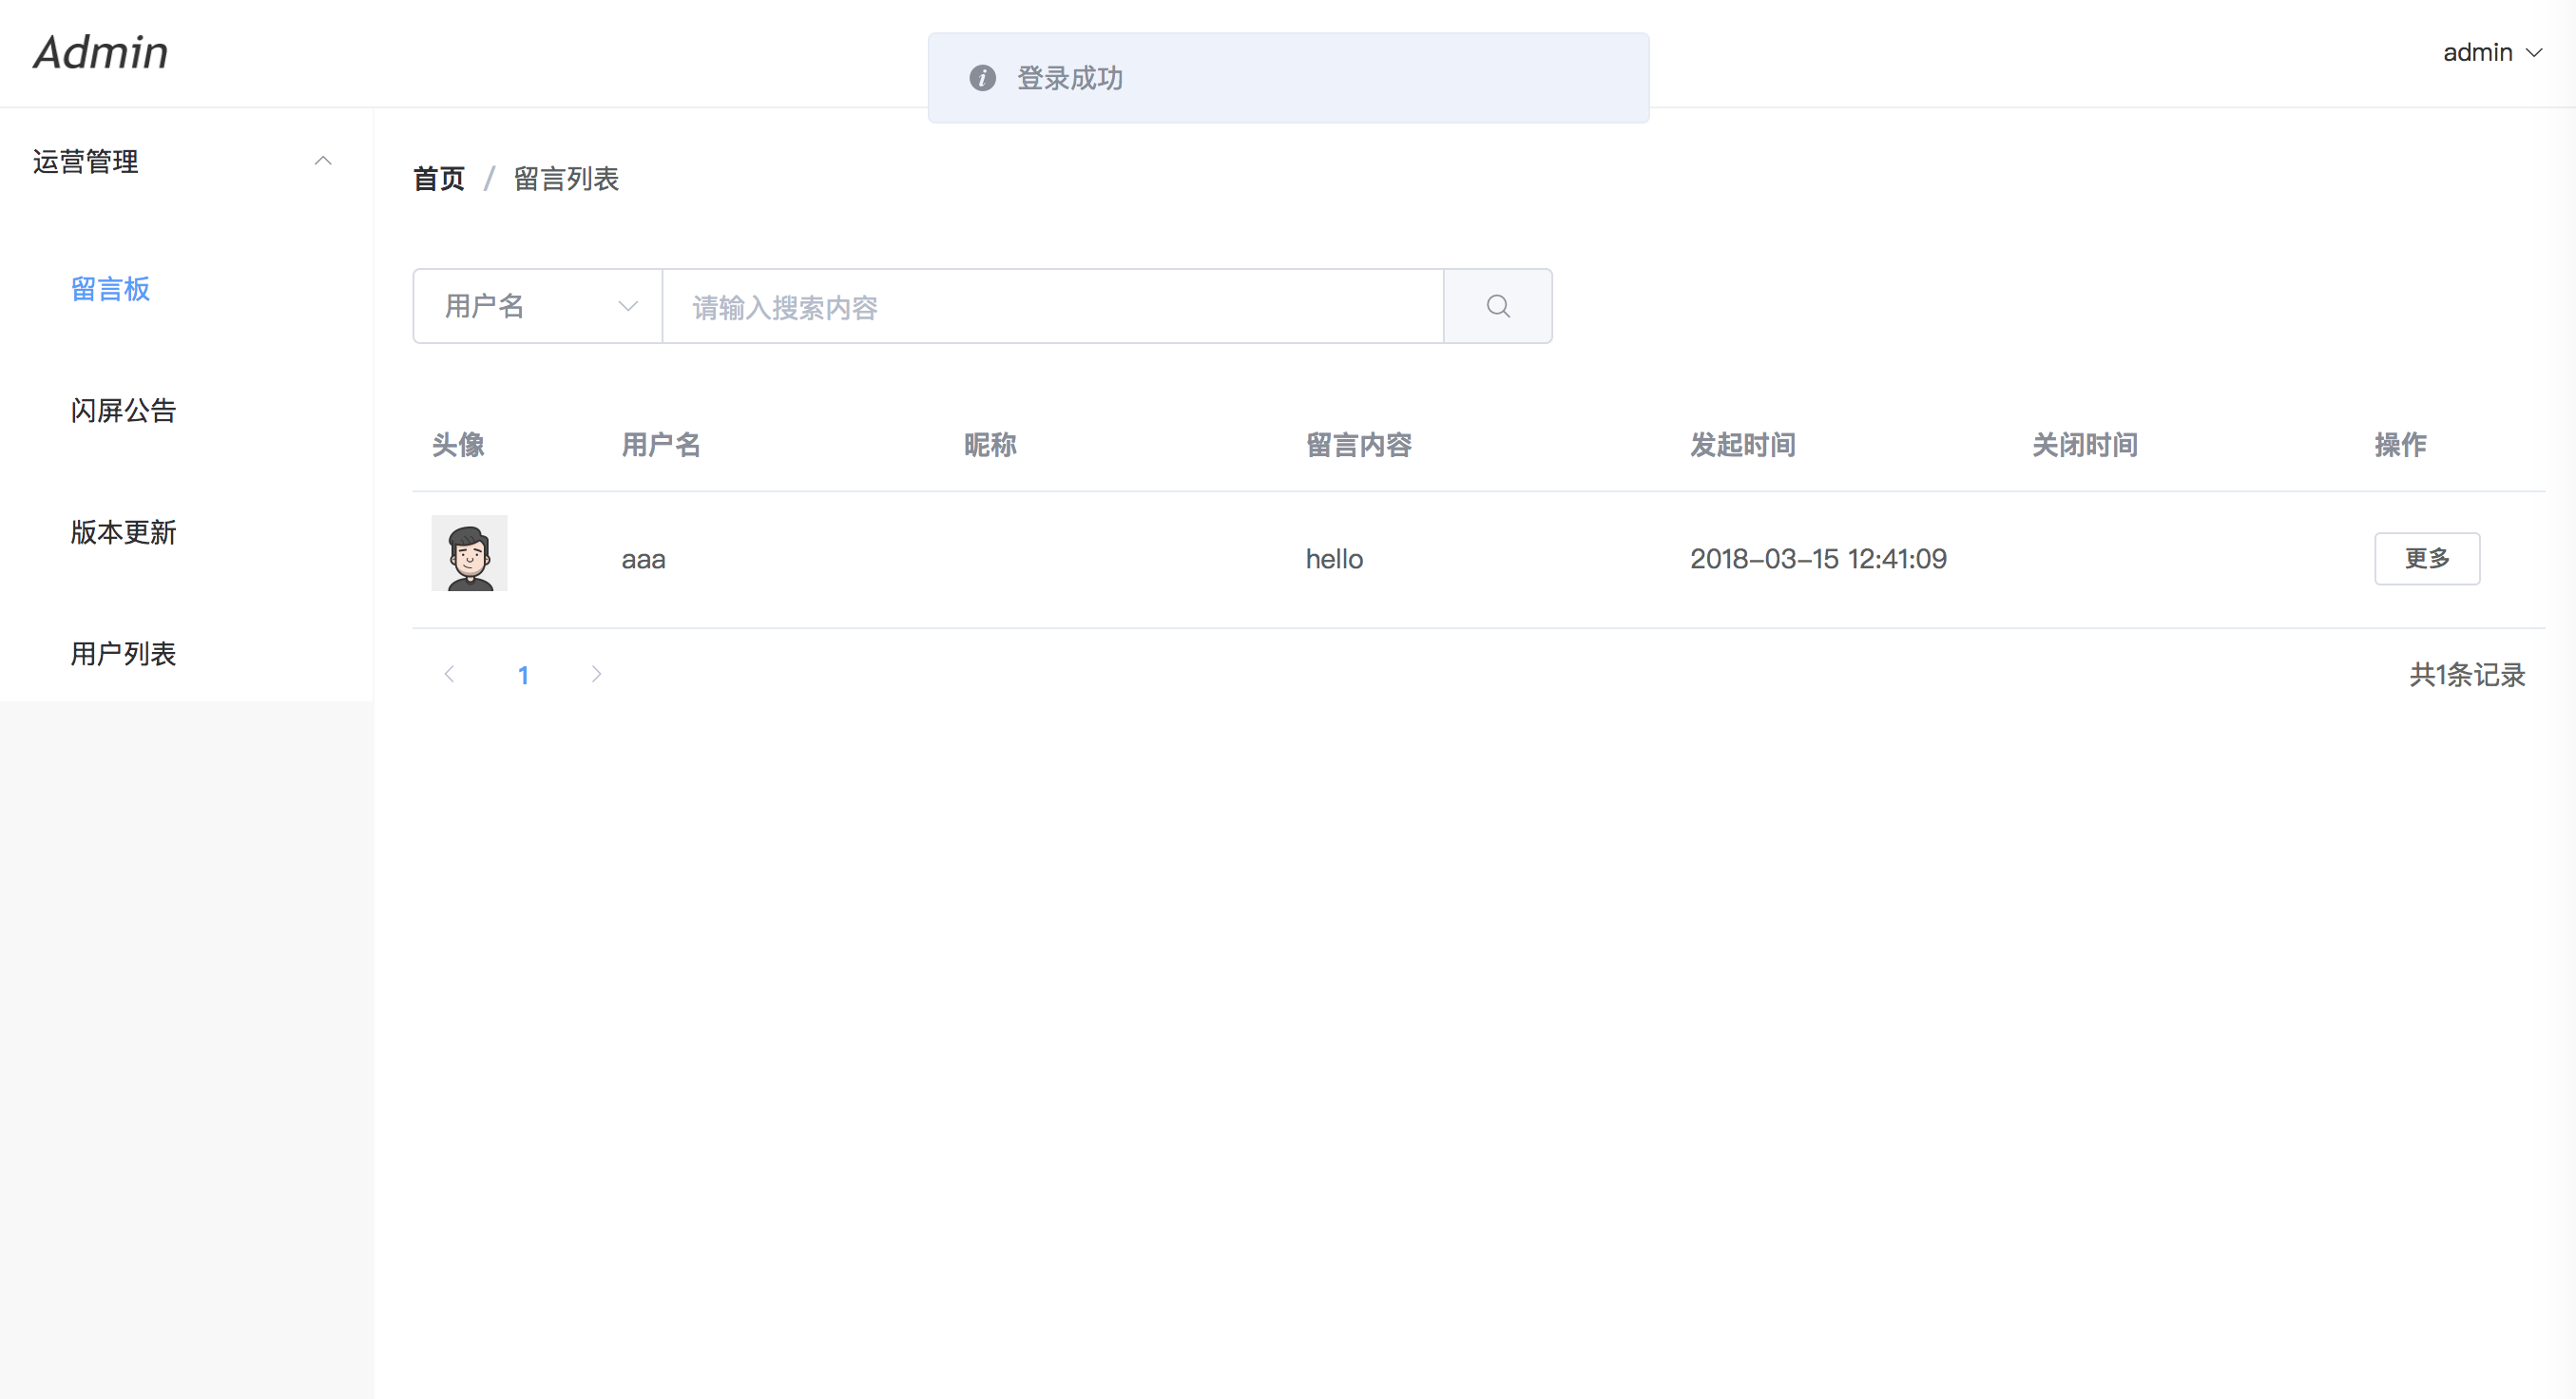Click the hello message cell
Image resolution: width=2576 pixels, height=1399 pixels.
(1334, 559)
